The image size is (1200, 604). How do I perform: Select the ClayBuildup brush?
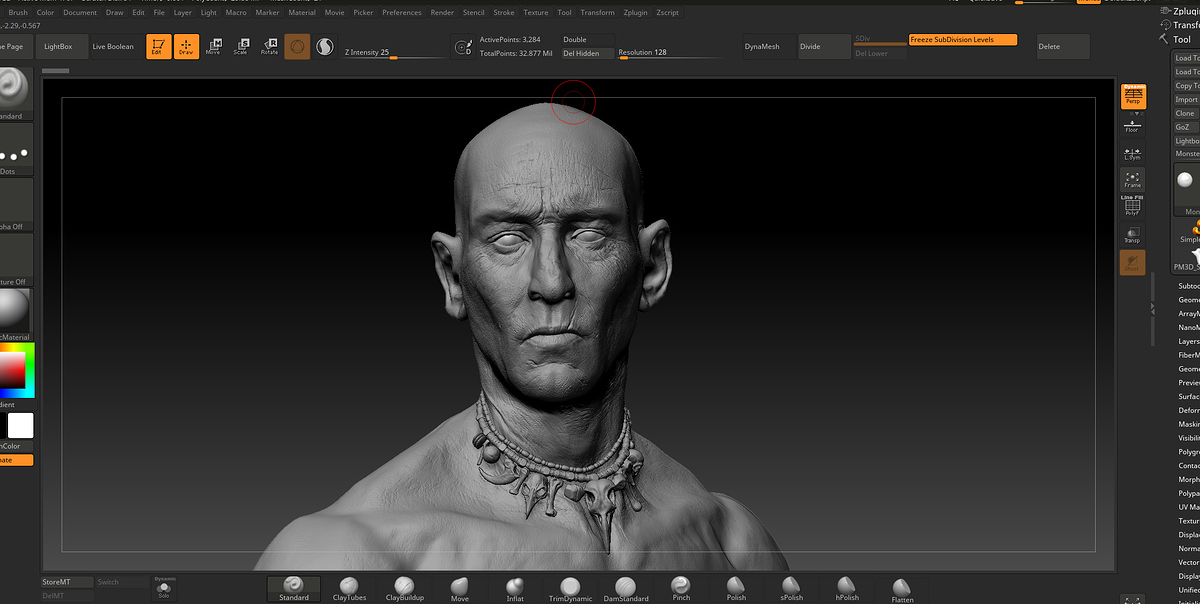click(404, 588)
